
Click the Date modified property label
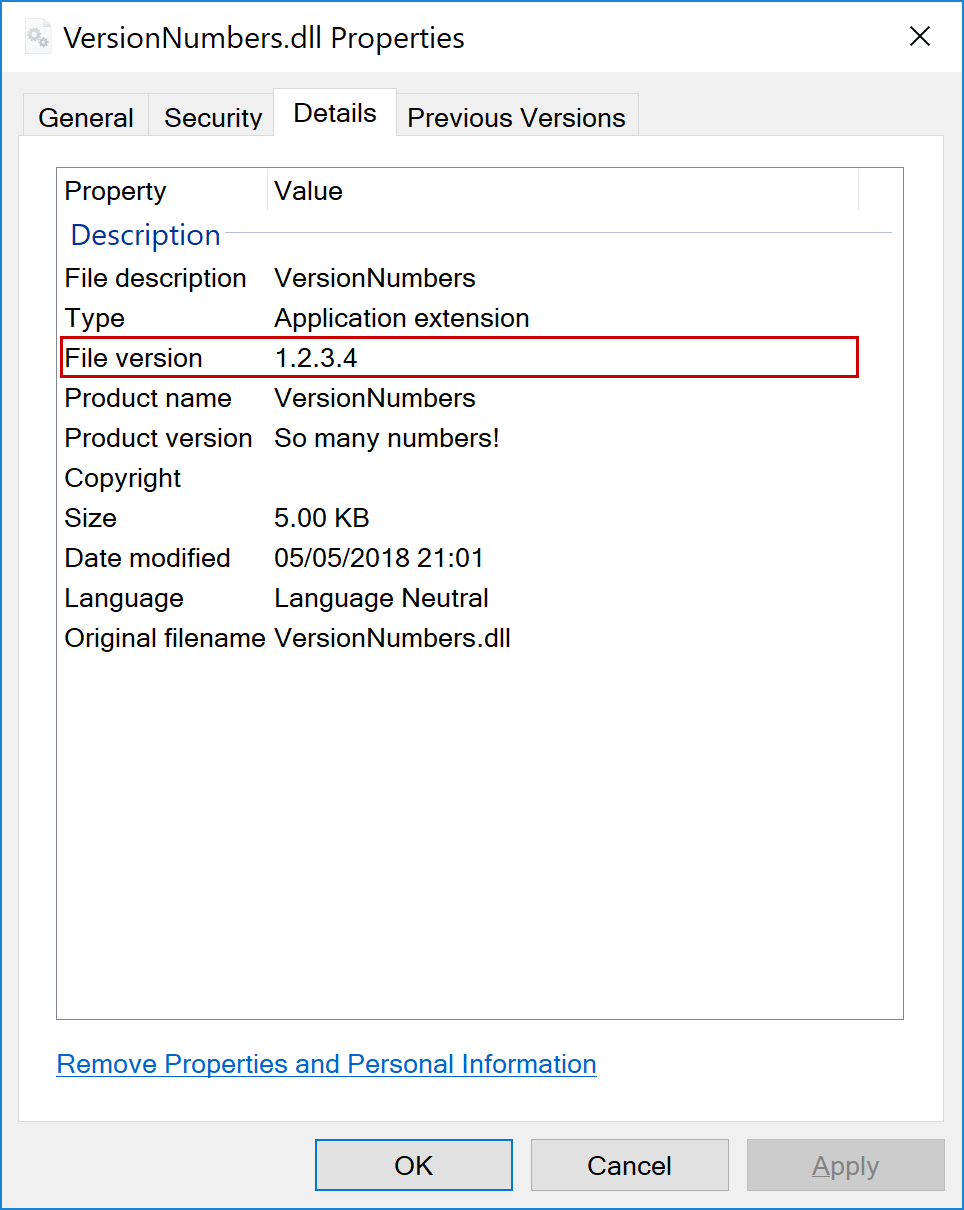tap(148, 558)
